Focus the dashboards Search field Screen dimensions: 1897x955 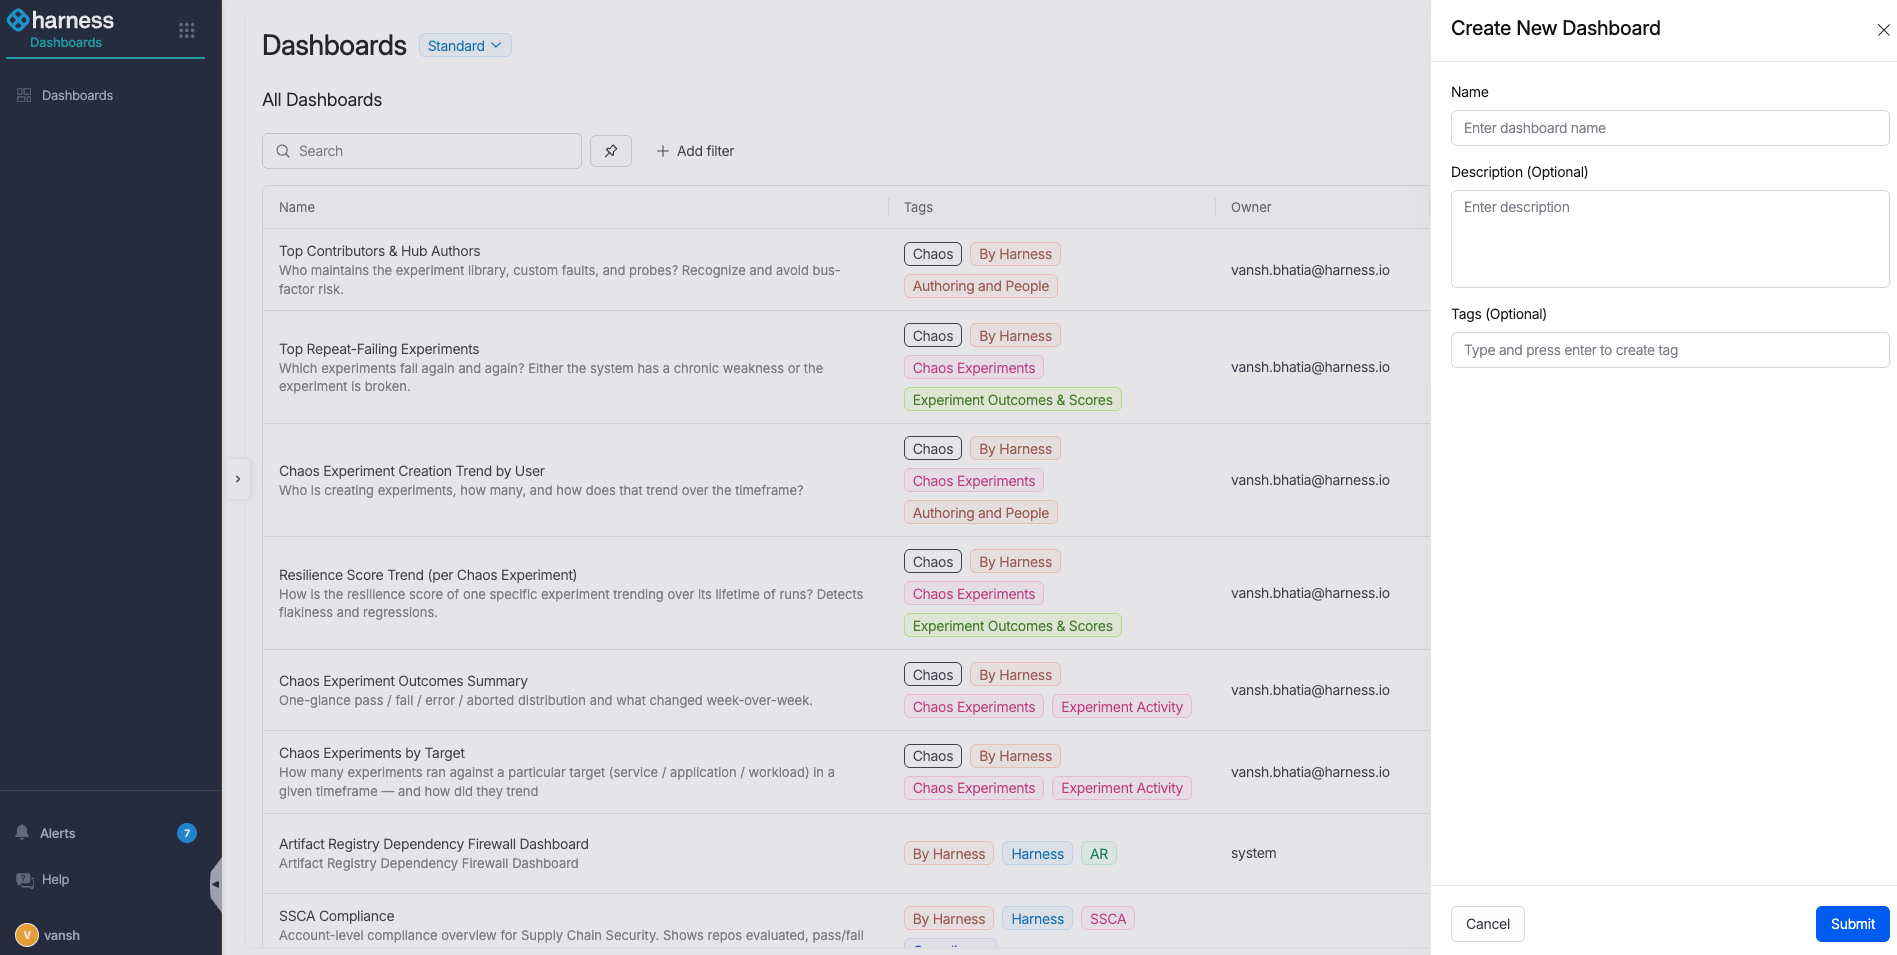point(422,151)
